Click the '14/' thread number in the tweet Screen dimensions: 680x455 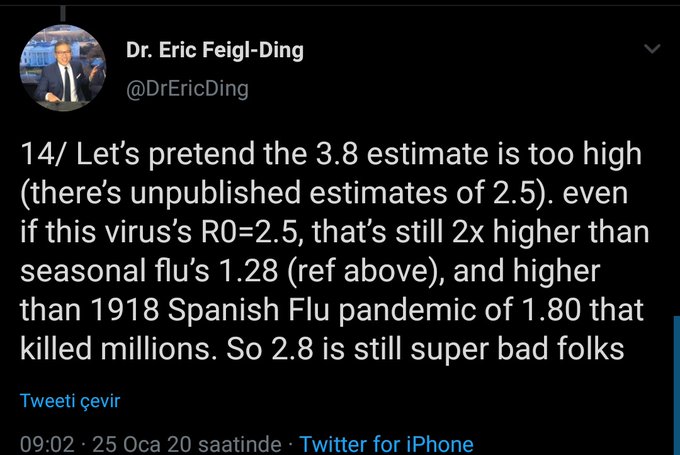coord(42,157)
